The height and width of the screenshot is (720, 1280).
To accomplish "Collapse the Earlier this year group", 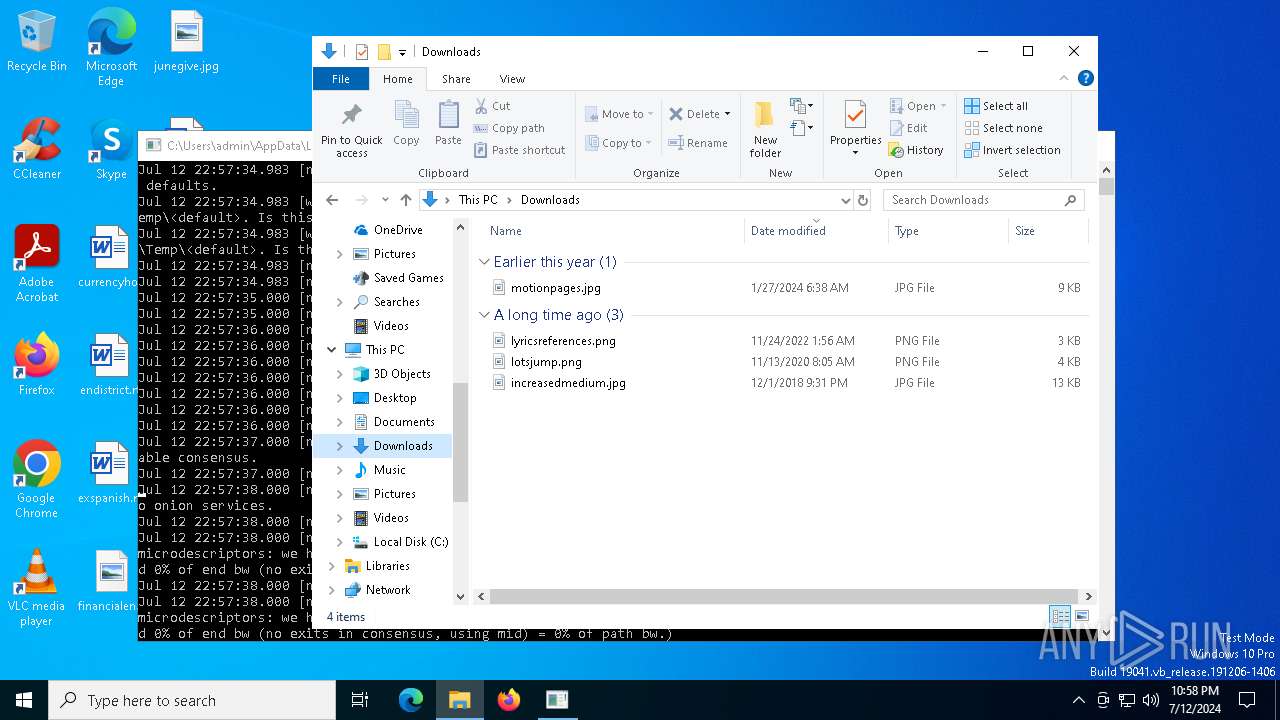I will coord(484,262).
